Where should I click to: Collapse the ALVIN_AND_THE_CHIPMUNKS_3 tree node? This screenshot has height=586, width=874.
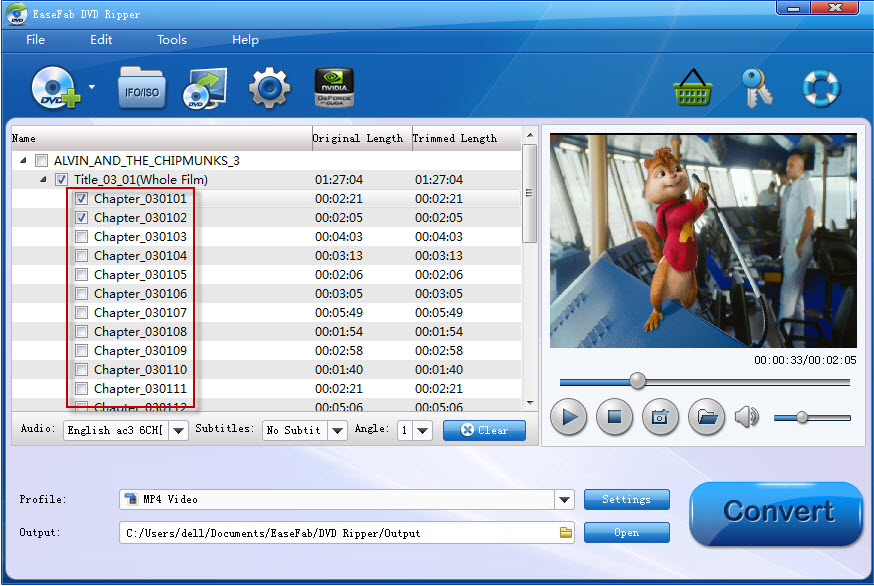coord(23,161)
